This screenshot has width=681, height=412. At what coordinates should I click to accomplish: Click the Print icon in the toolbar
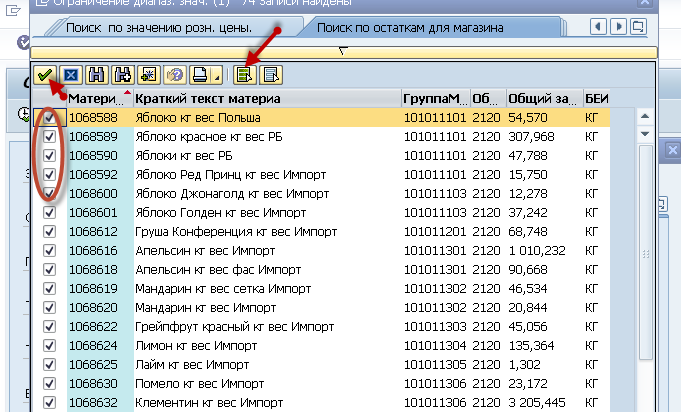coord(201,75)
